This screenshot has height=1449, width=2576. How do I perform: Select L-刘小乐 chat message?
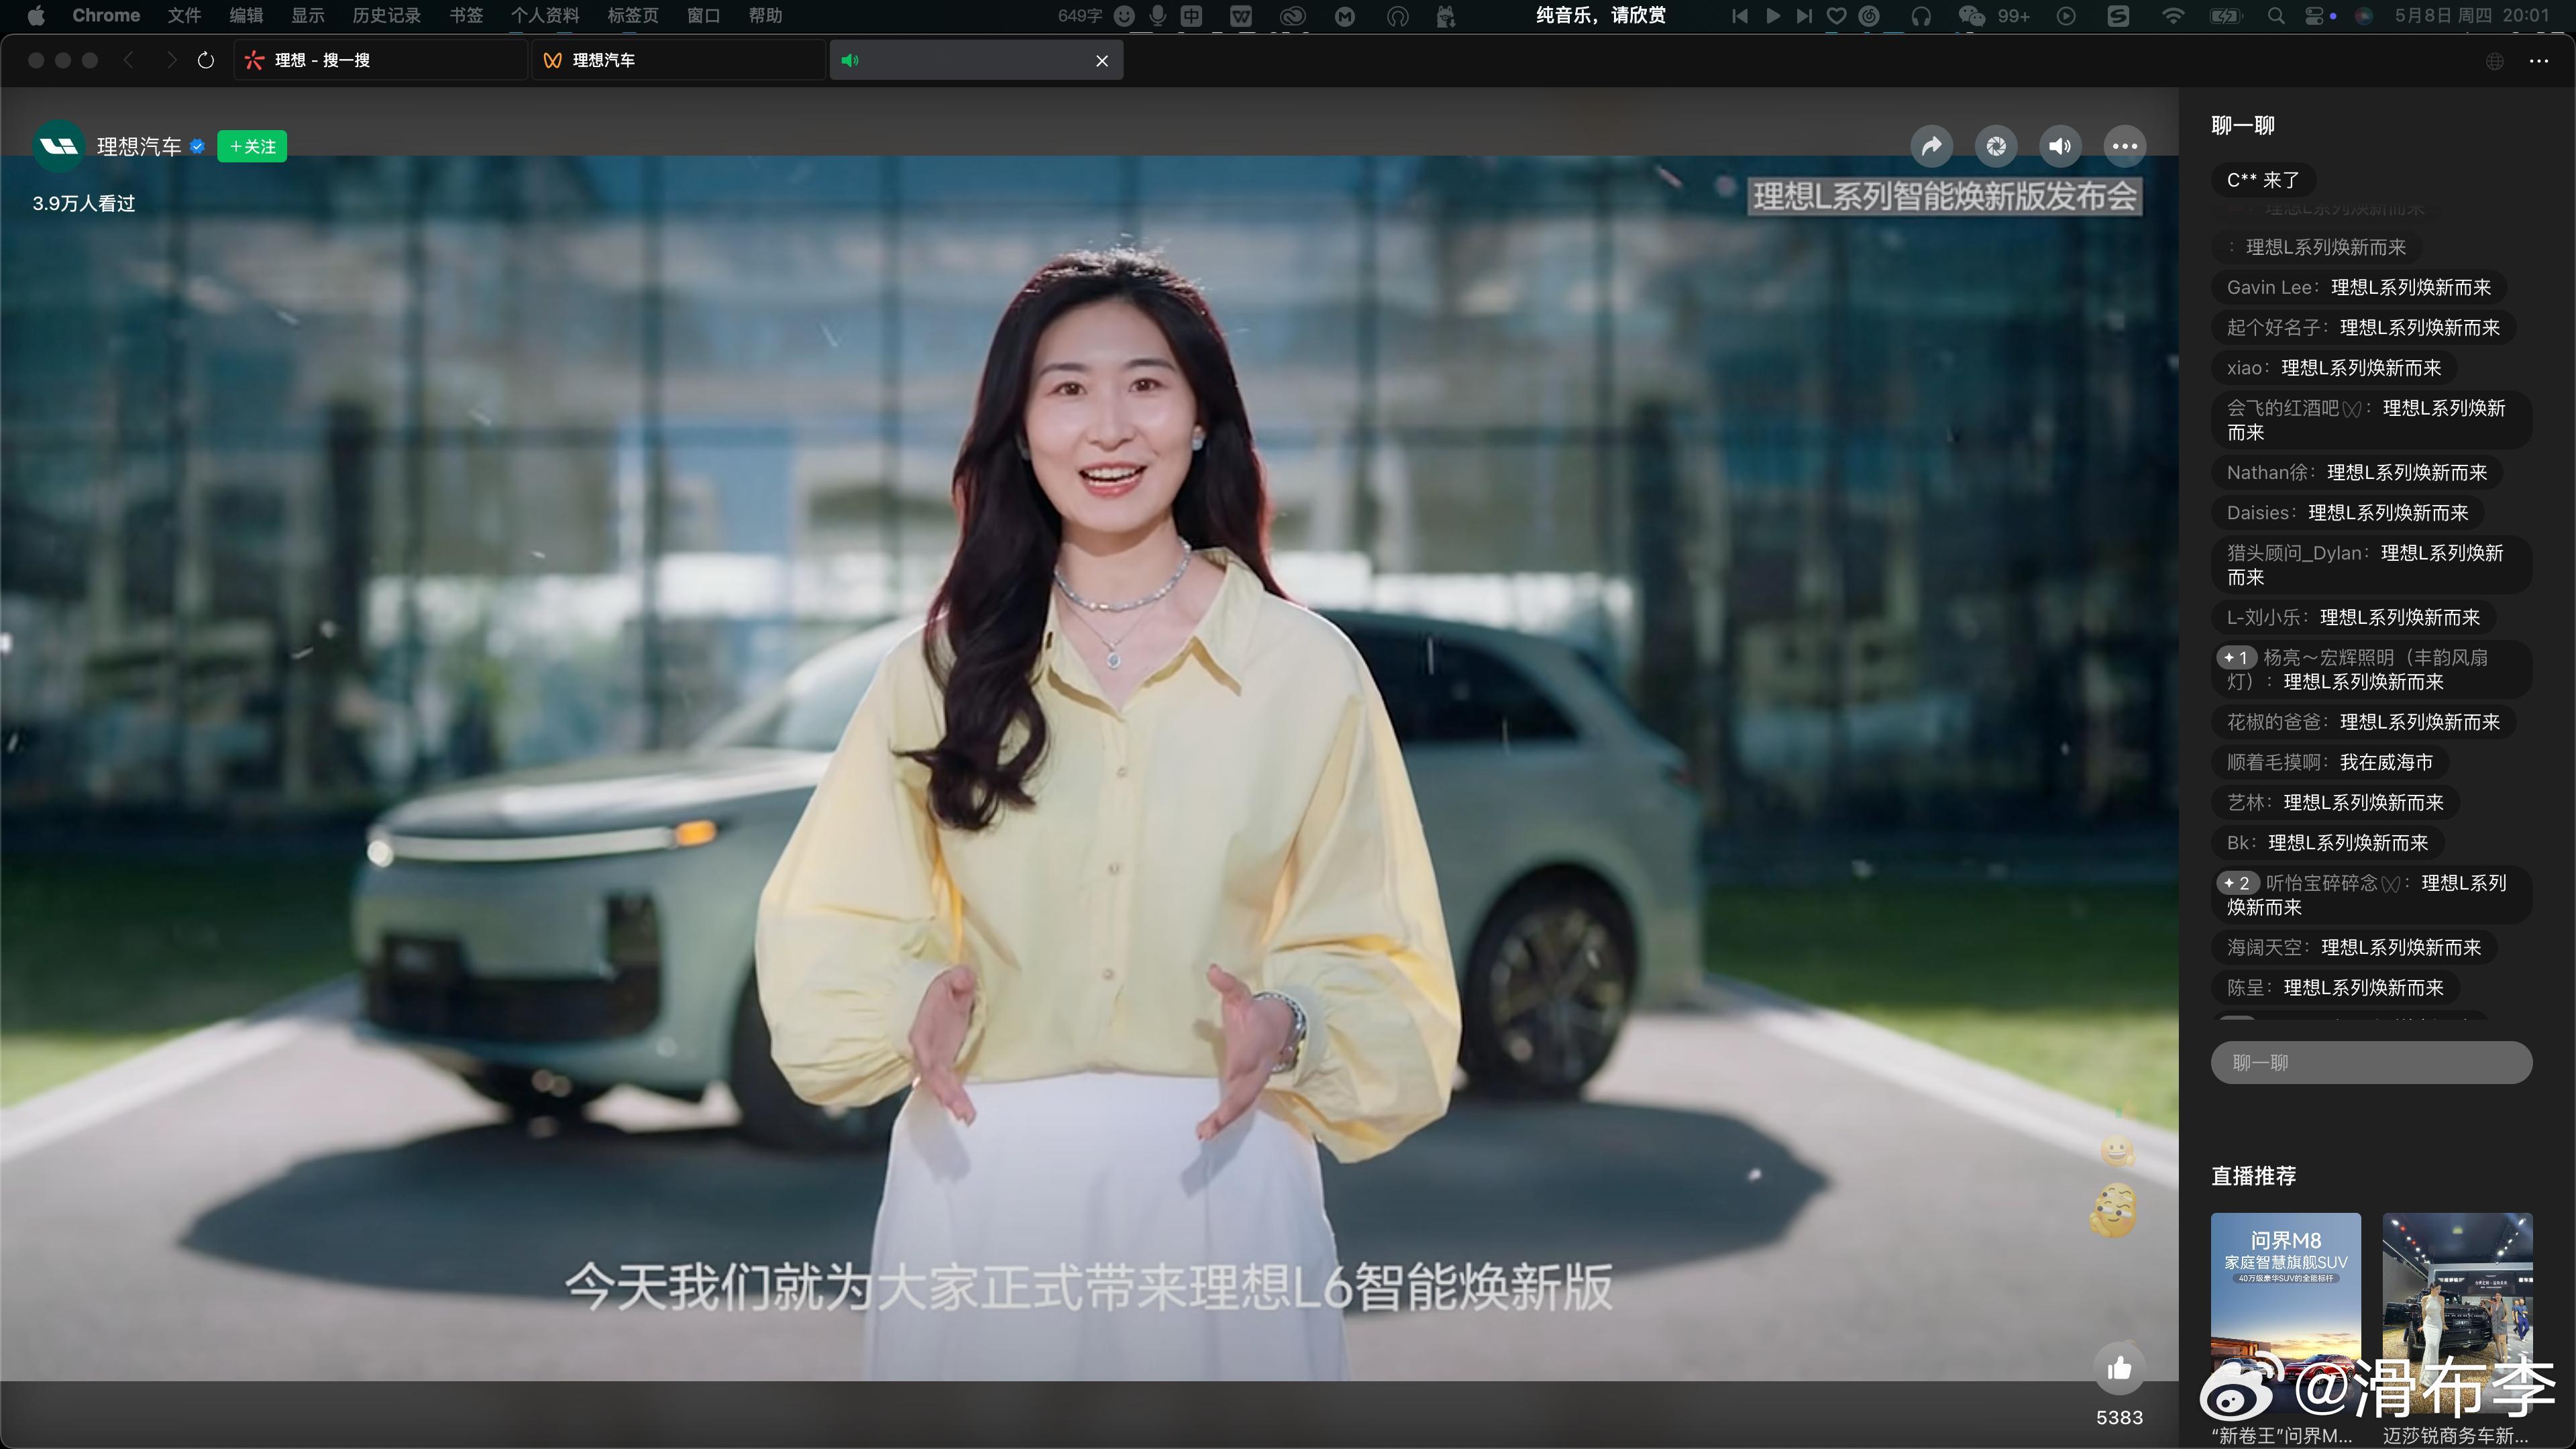pos(2353,617)
